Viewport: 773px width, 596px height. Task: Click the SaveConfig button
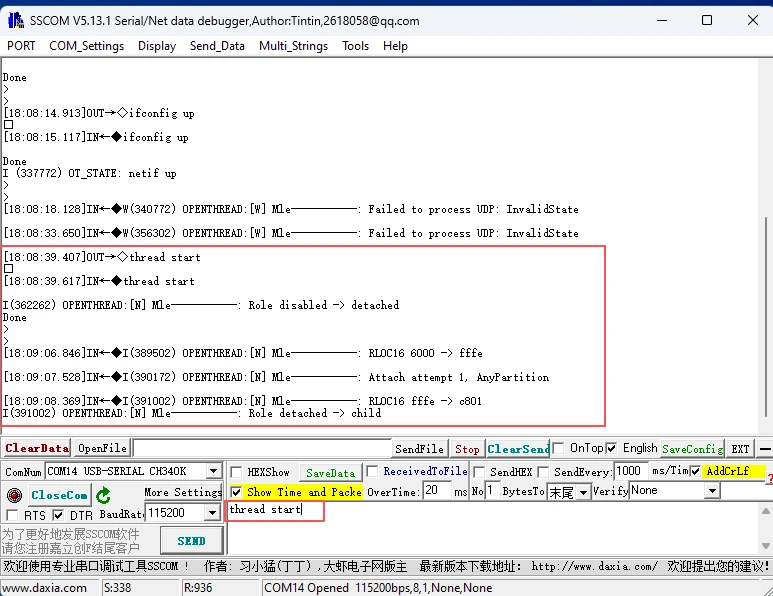click(x=691, y=449)
